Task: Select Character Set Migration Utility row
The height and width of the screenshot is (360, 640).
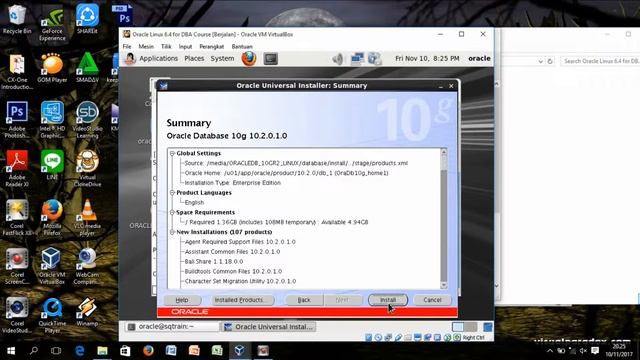Action: [240, 281]
